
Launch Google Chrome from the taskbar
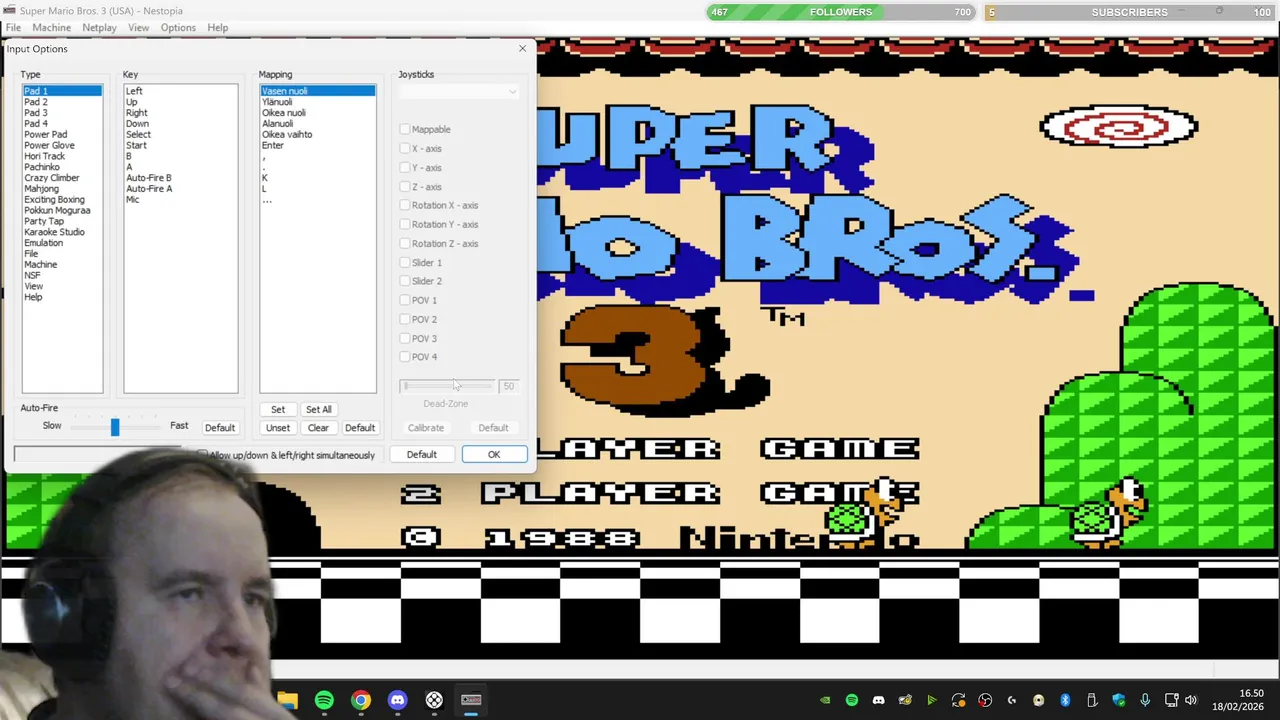(361, 700)
